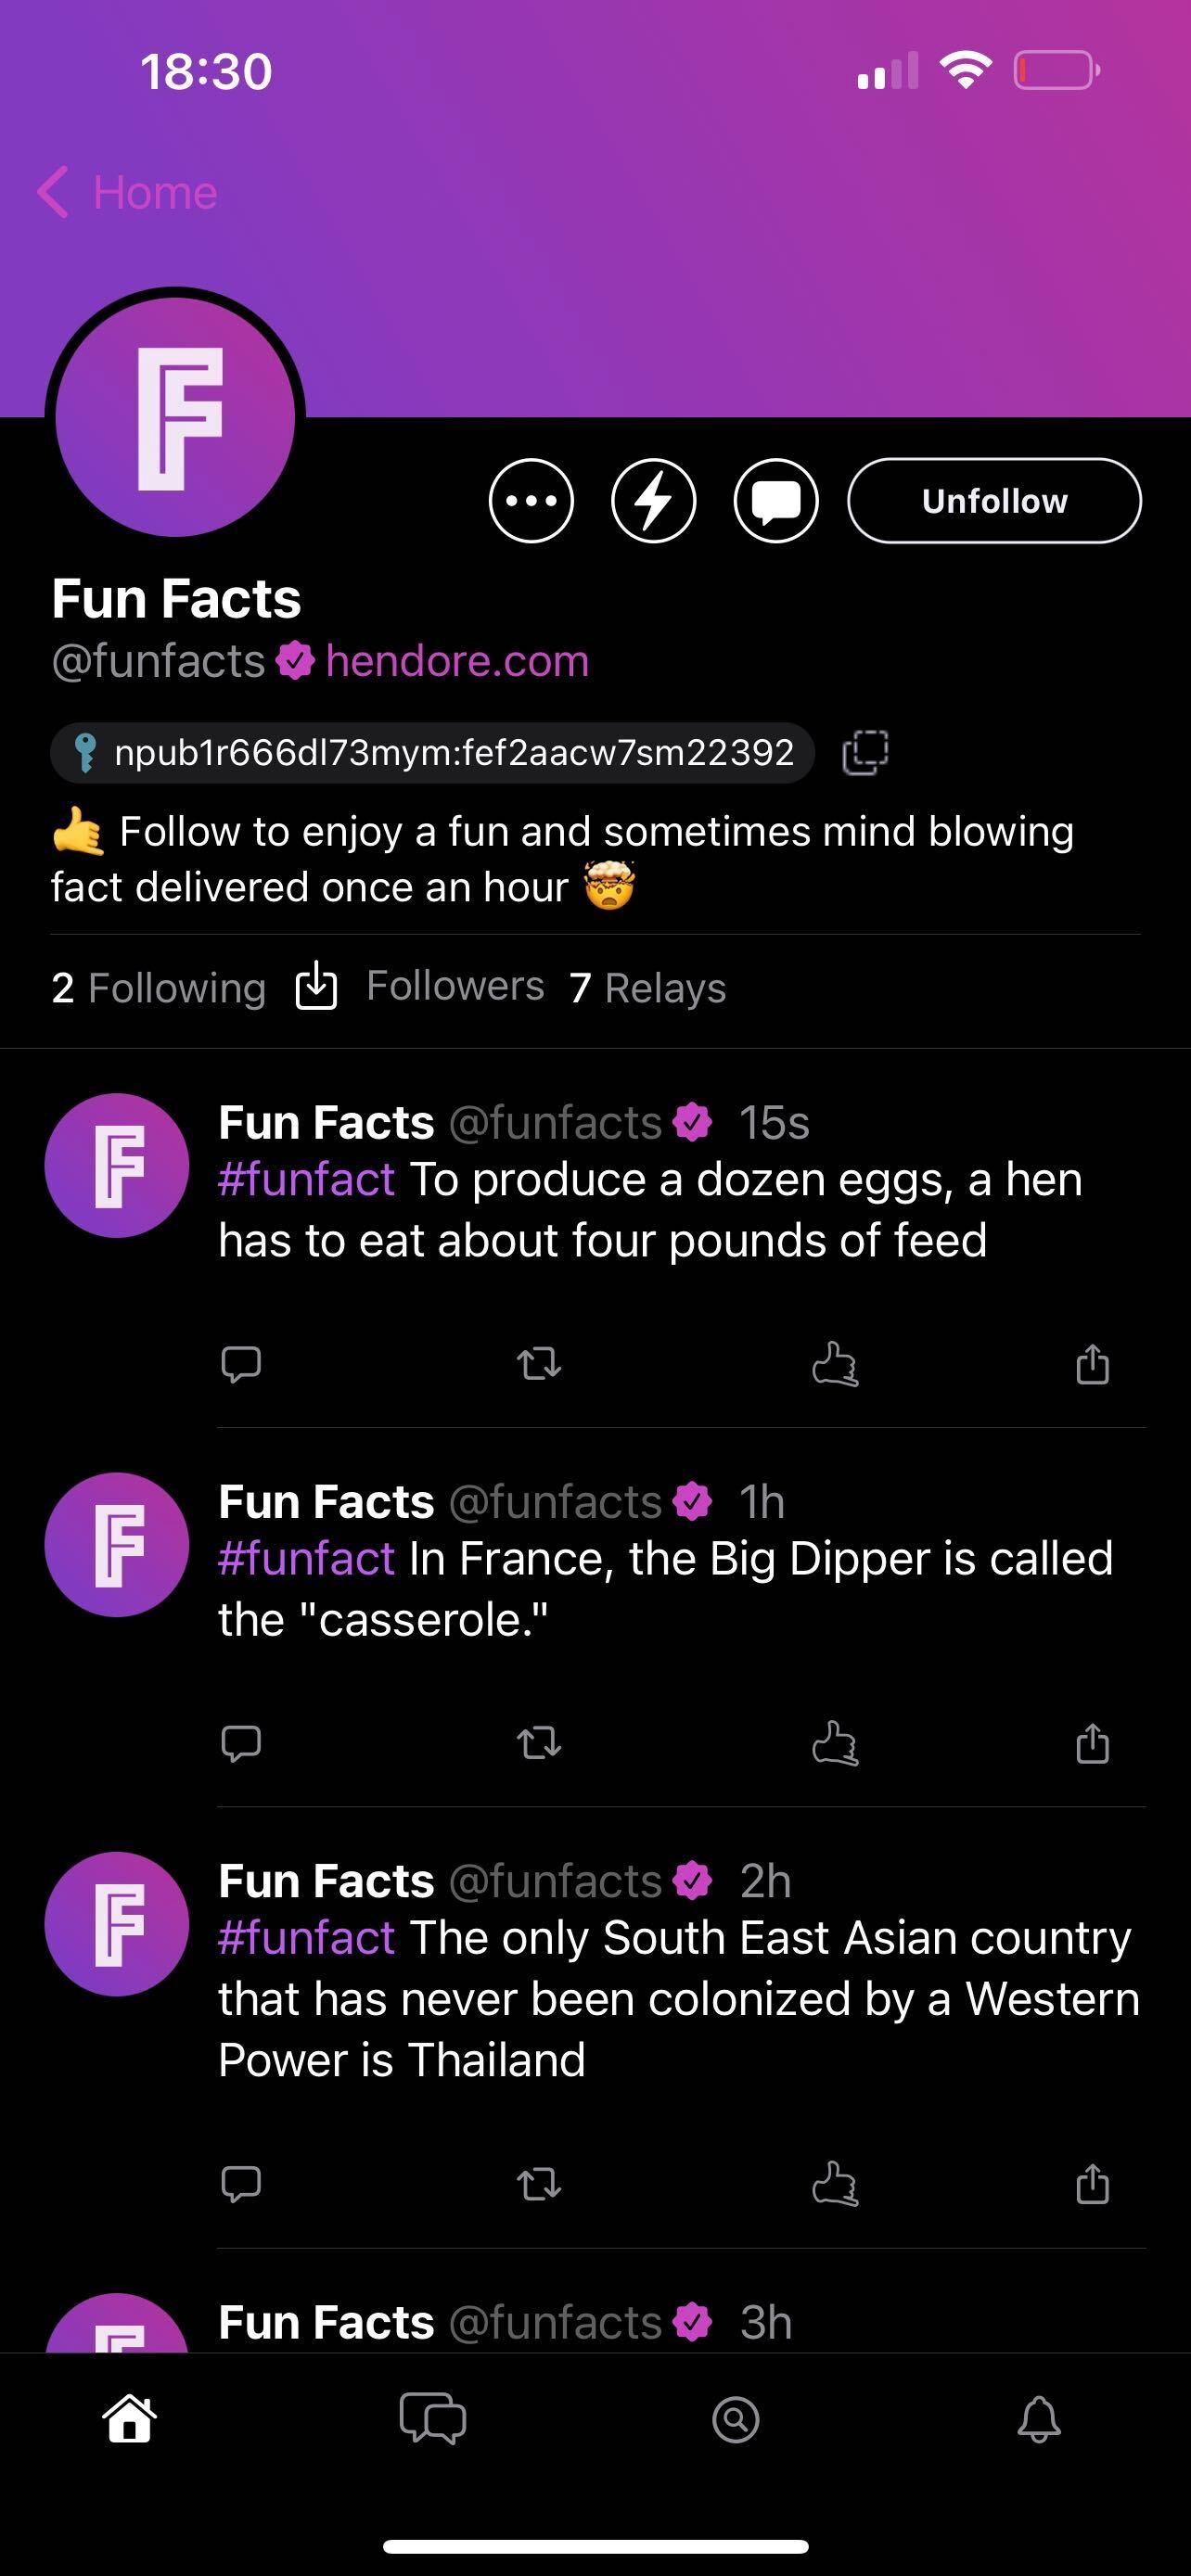Image resolution: width=1191 pixels, height=2576 pixels.
Task: Open the three-dot more options menu
Action: (x=531, y=501)
